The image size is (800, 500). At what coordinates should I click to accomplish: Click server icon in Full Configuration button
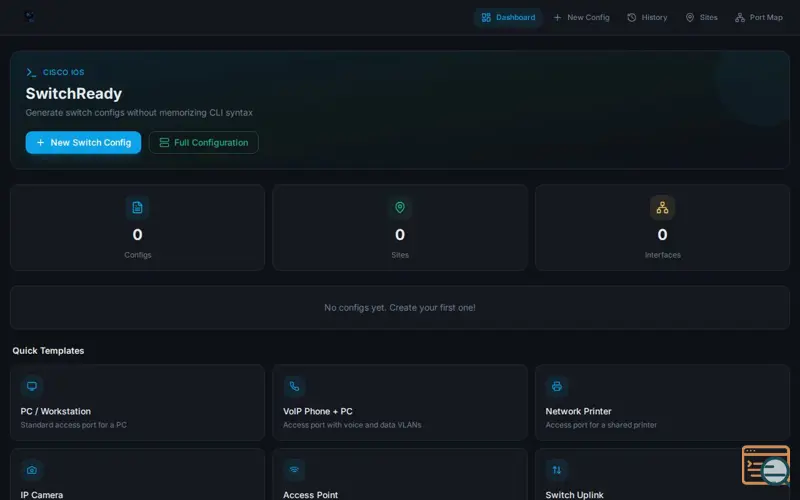[164, 142]
